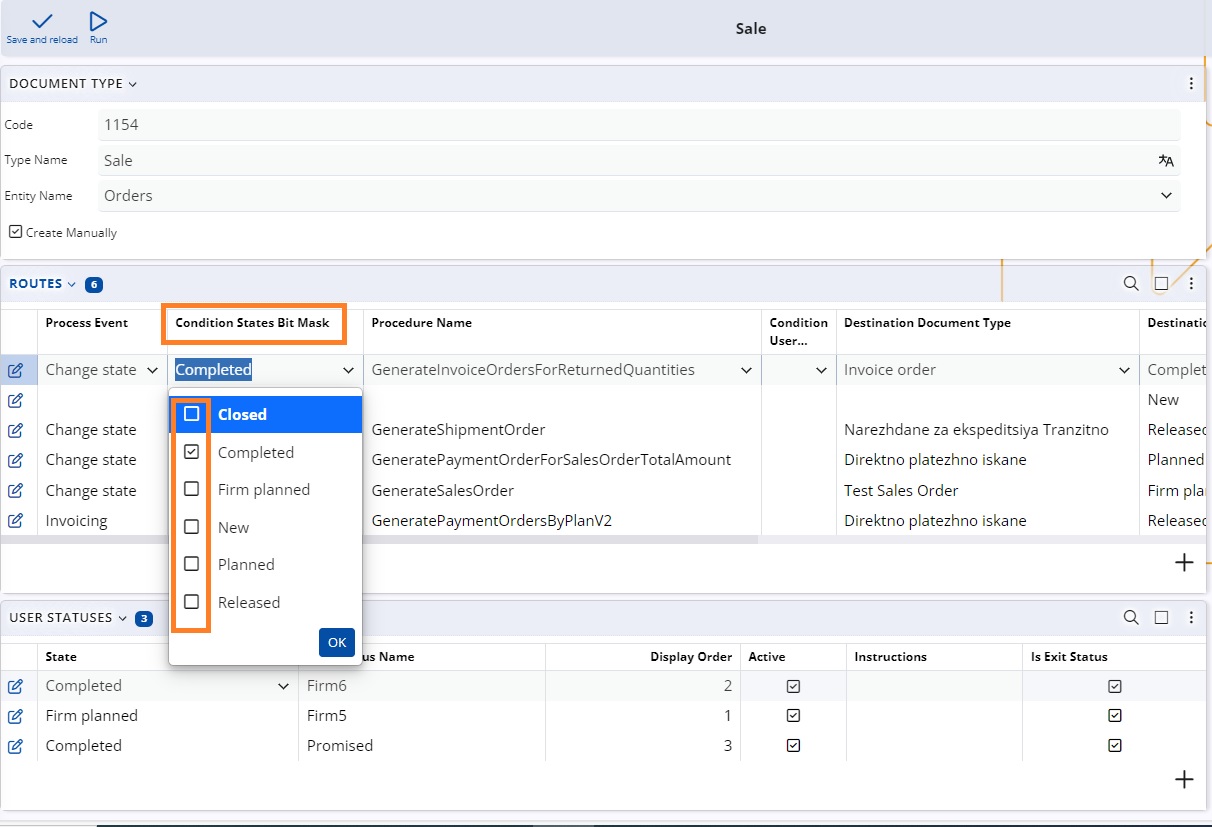Viewport: 1212px width, 827px height.
Task: Click the Type Name field showing Sale
Action: [x=640, y=160]
